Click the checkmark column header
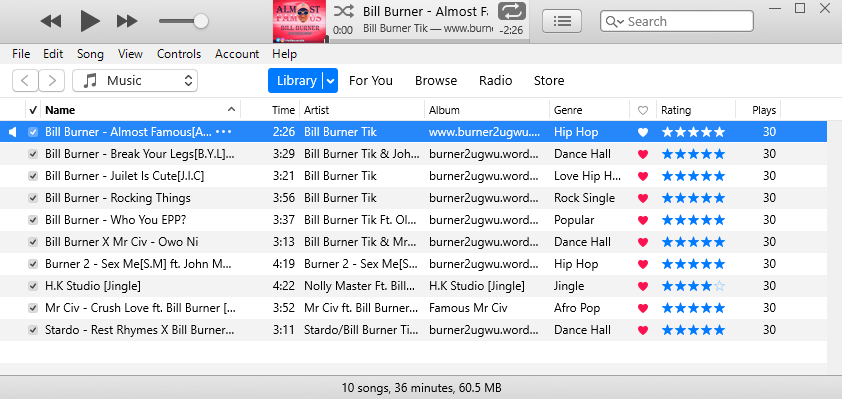Image resolution: width=842 pixels, height=399 pixels. tap(33, 110)
